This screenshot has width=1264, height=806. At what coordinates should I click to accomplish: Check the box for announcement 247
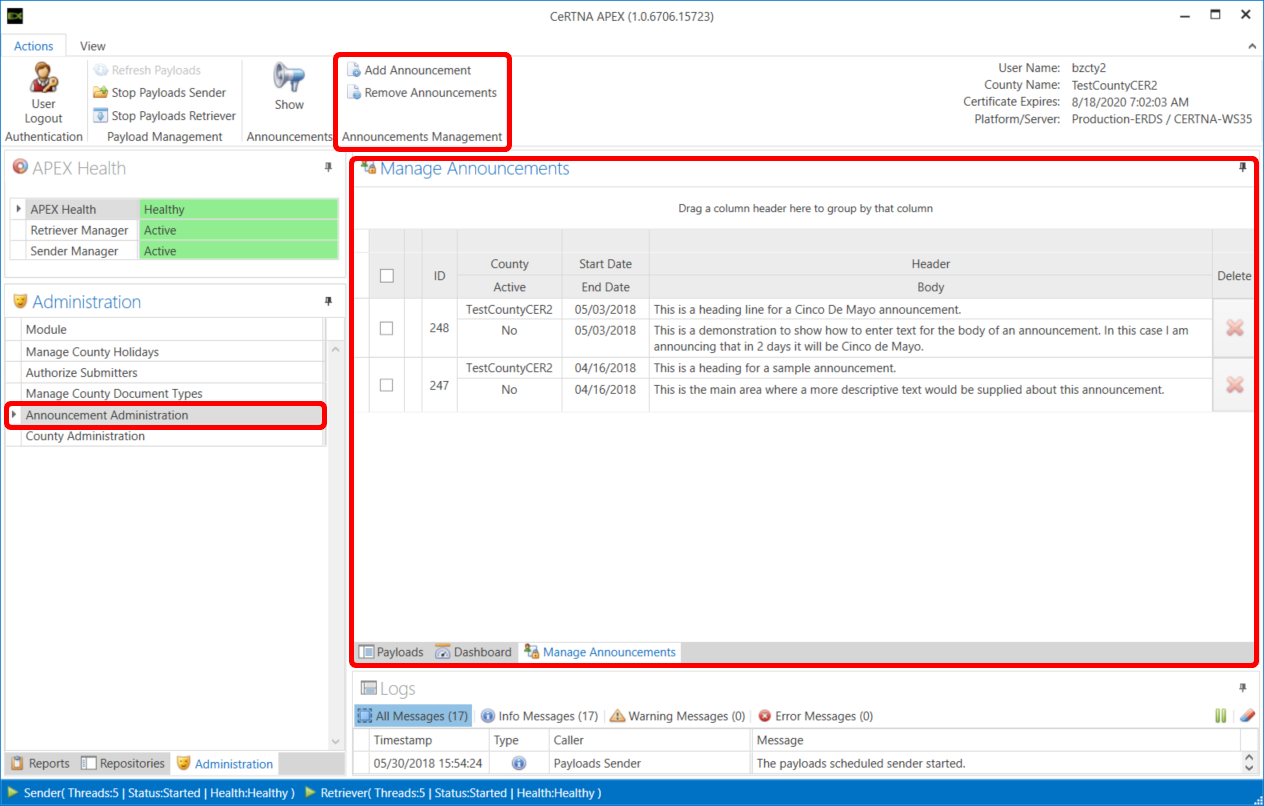pos(387,385)
